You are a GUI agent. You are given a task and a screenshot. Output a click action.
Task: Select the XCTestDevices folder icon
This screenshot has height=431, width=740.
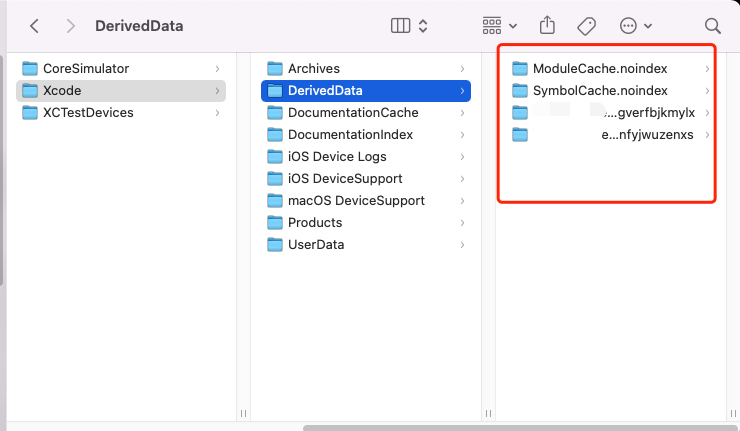click(x=30, y=112)
